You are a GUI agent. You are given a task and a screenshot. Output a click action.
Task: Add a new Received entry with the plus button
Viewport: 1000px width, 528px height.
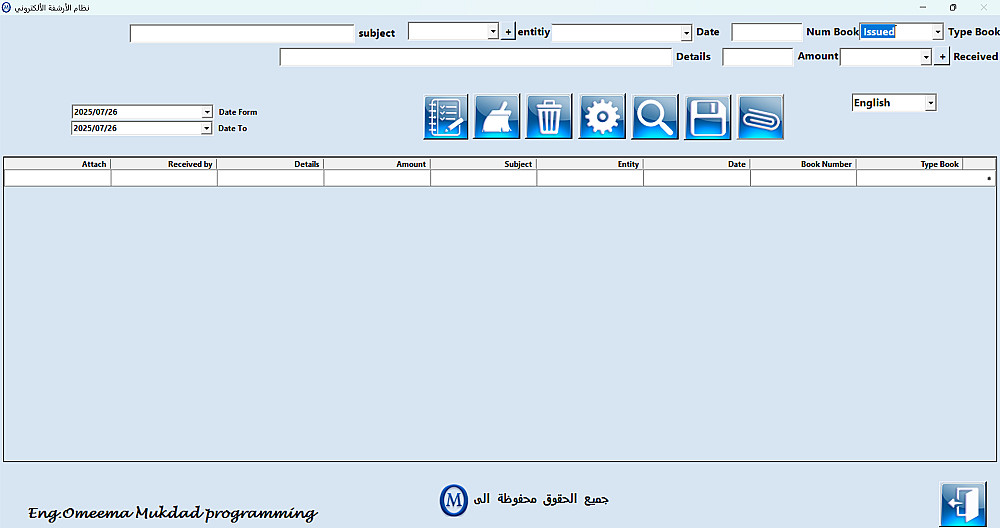tap(942, 57)
